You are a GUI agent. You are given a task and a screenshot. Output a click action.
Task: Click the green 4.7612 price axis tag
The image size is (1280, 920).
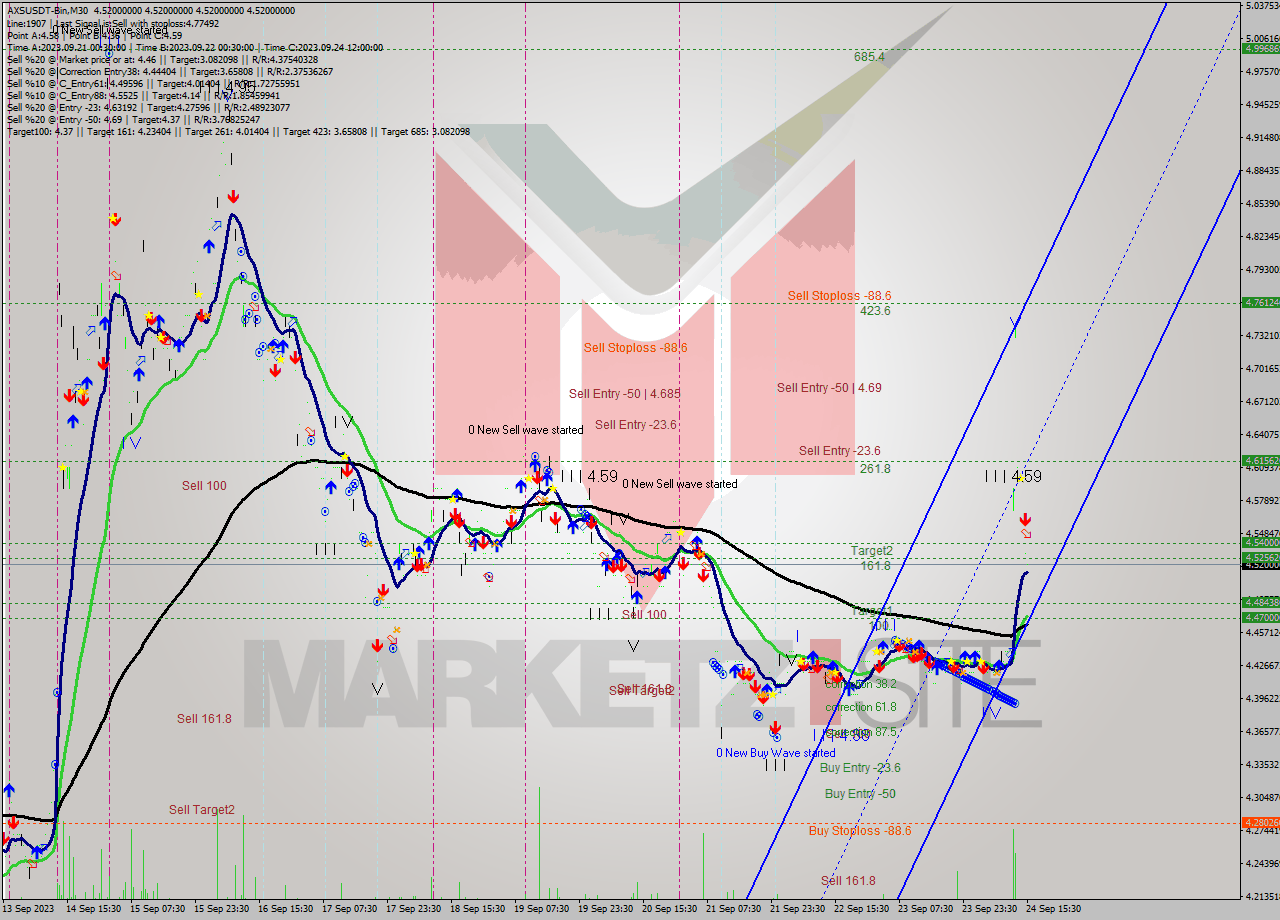pyautogui.click(x=1260, y=302)
